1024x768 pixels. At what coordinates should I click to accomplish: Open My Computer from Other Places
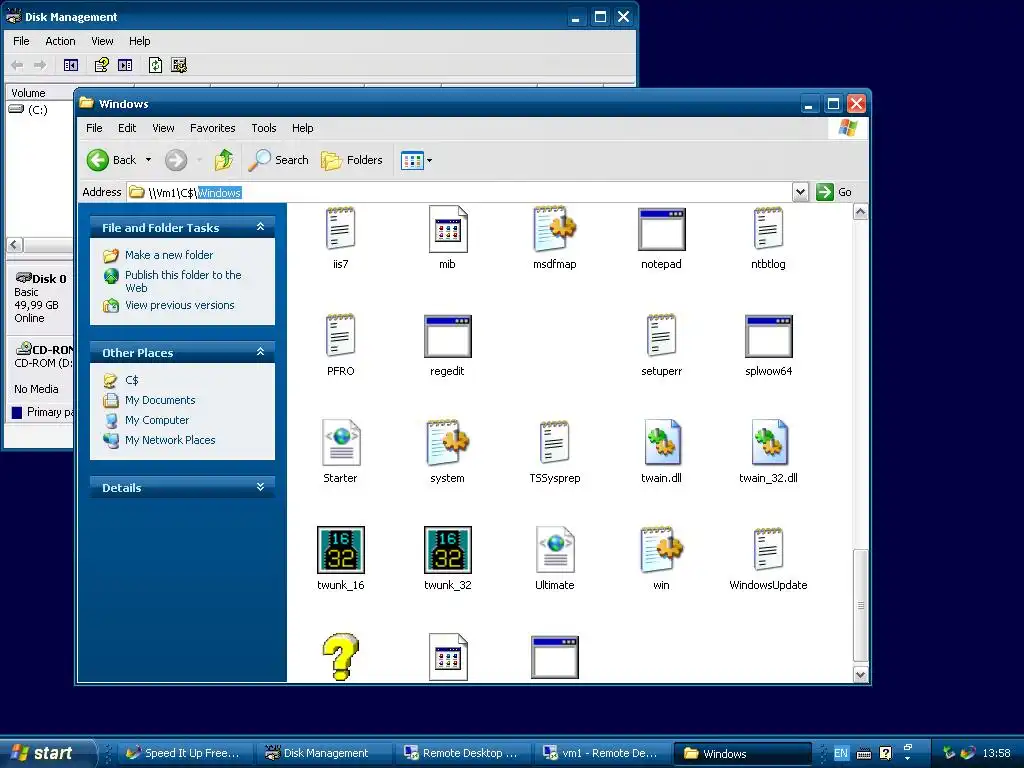click(x=157, y=421)
